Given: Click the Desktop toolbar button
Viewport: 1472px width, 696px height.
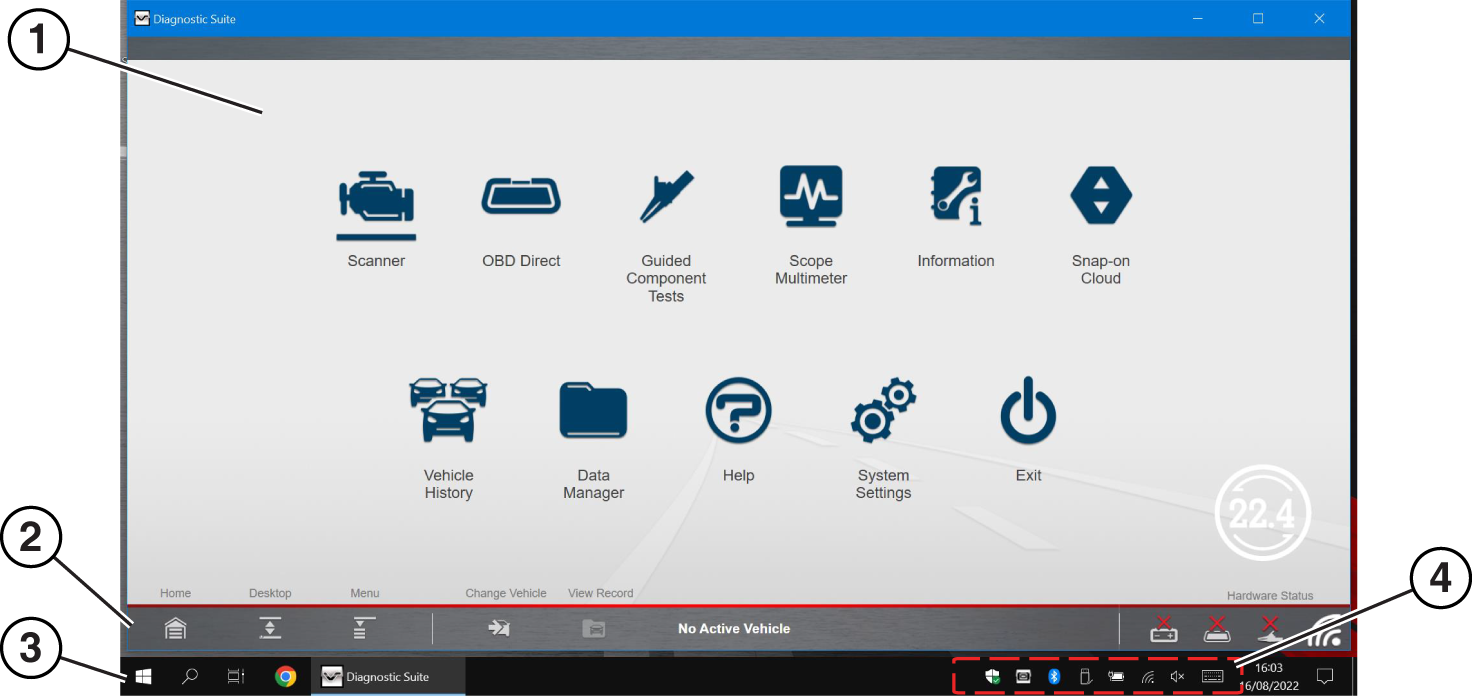Looking at the screenshot, I should (x=270, y=628).
